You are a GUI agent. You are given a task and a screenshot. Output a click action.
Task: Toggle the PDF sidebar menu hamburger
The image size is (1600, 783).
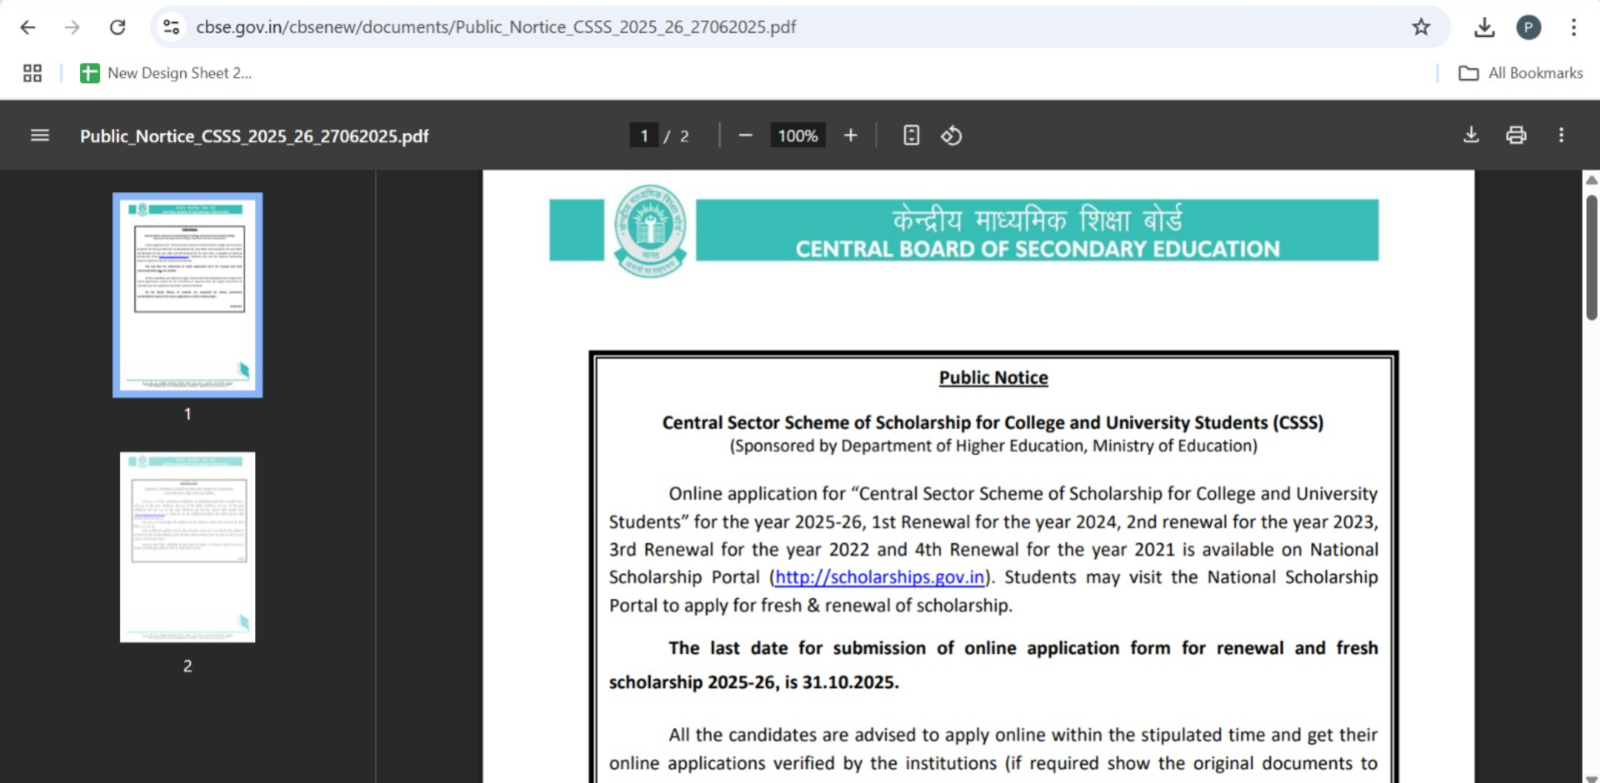pos(40,135)
